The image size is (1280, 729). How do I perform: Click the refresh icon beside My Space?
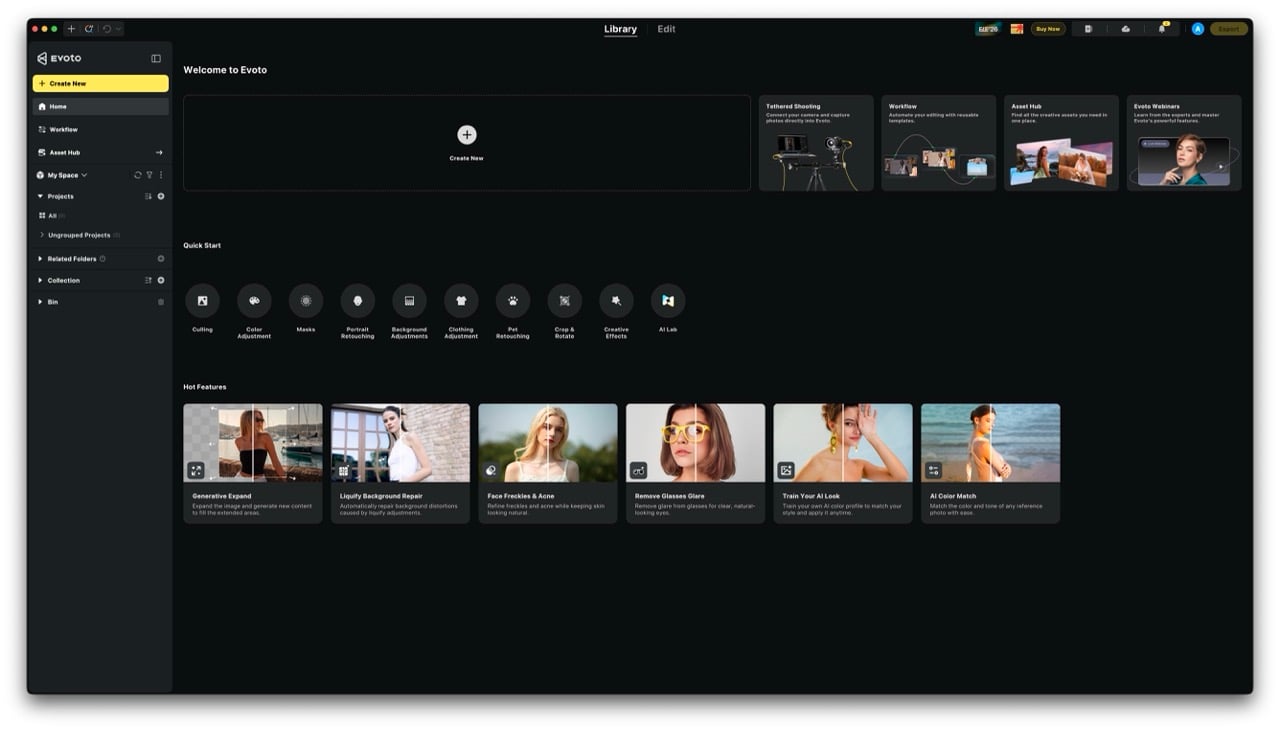138,175
